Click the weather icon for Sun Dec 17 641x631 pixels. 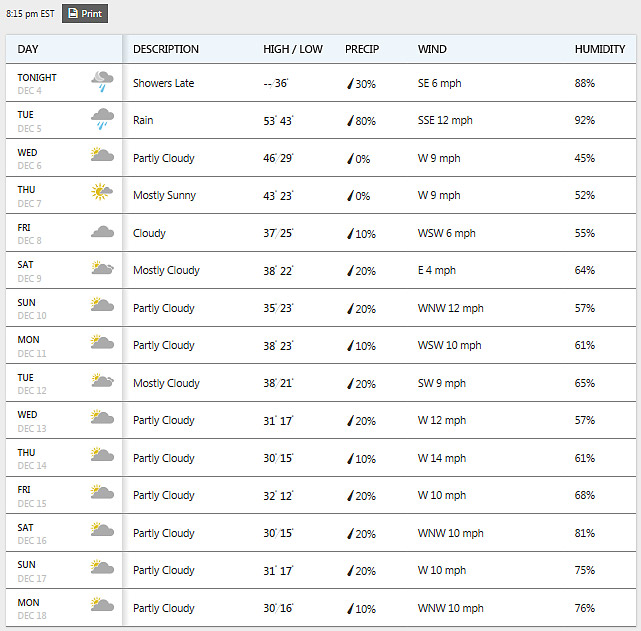pos(102,567)
